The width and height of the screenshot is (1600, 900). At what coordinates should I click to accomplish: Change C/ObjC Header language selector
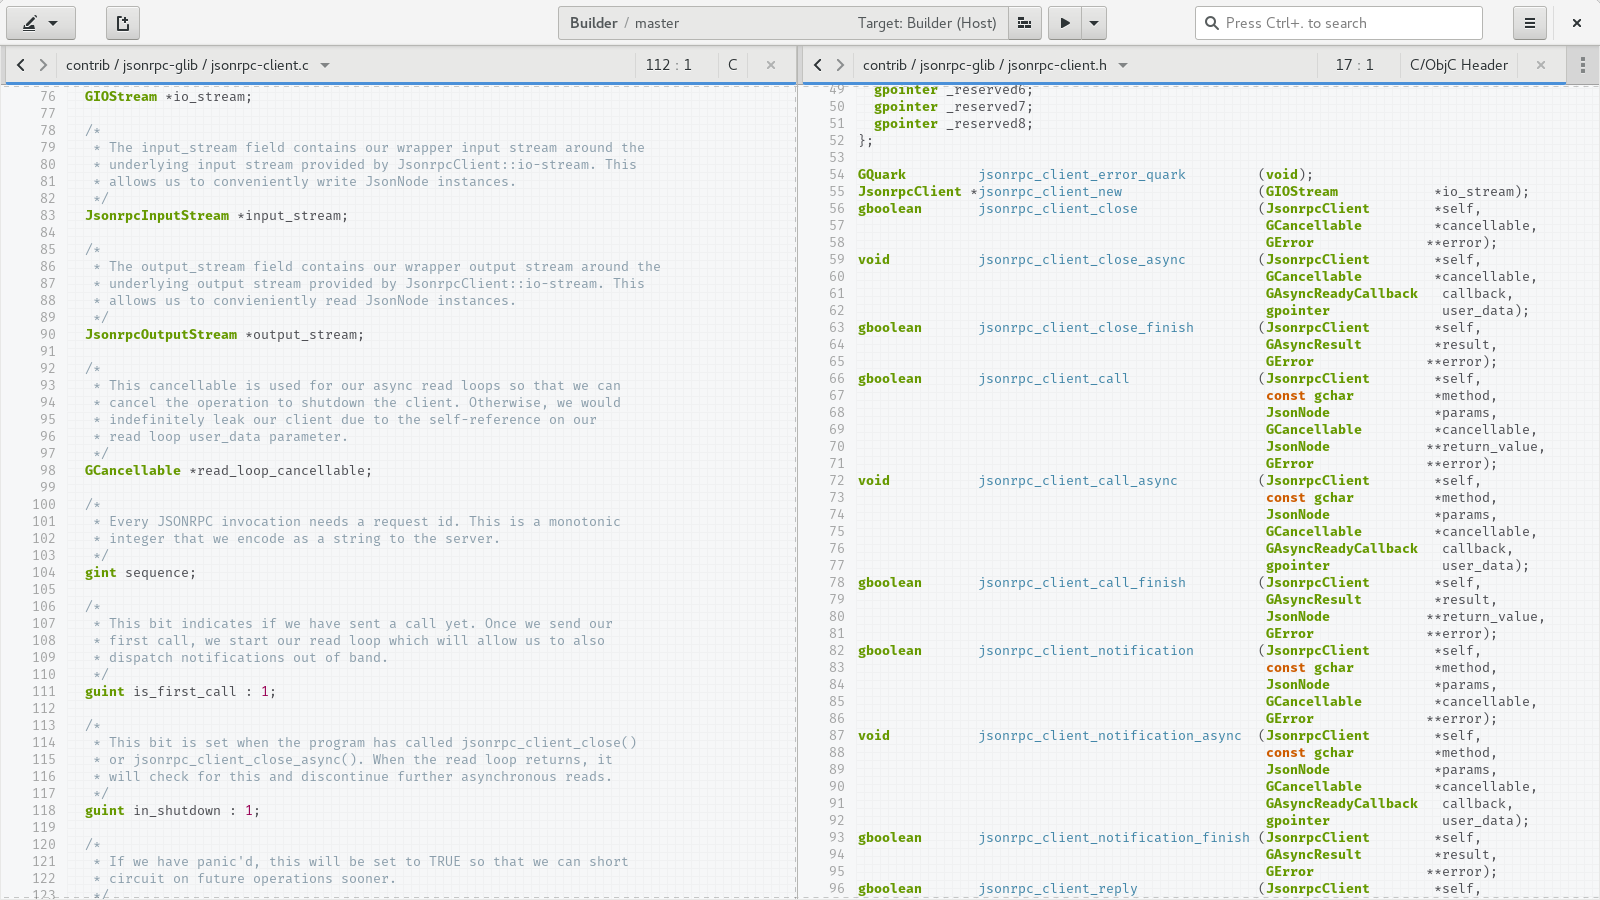click(1459, 65)
